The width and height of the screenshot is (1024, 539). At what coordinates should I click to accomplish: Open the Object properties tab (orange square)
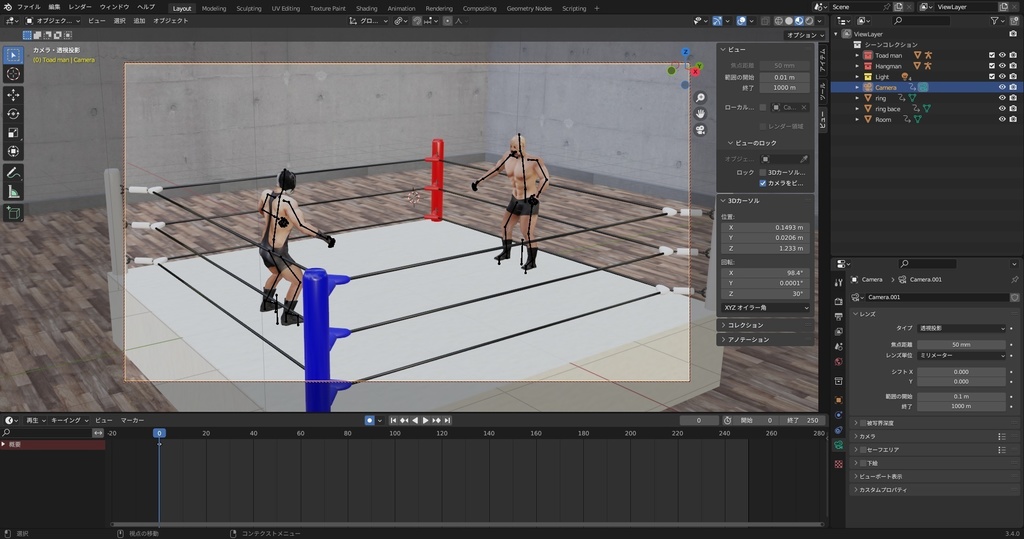click(x=839, y=400)
